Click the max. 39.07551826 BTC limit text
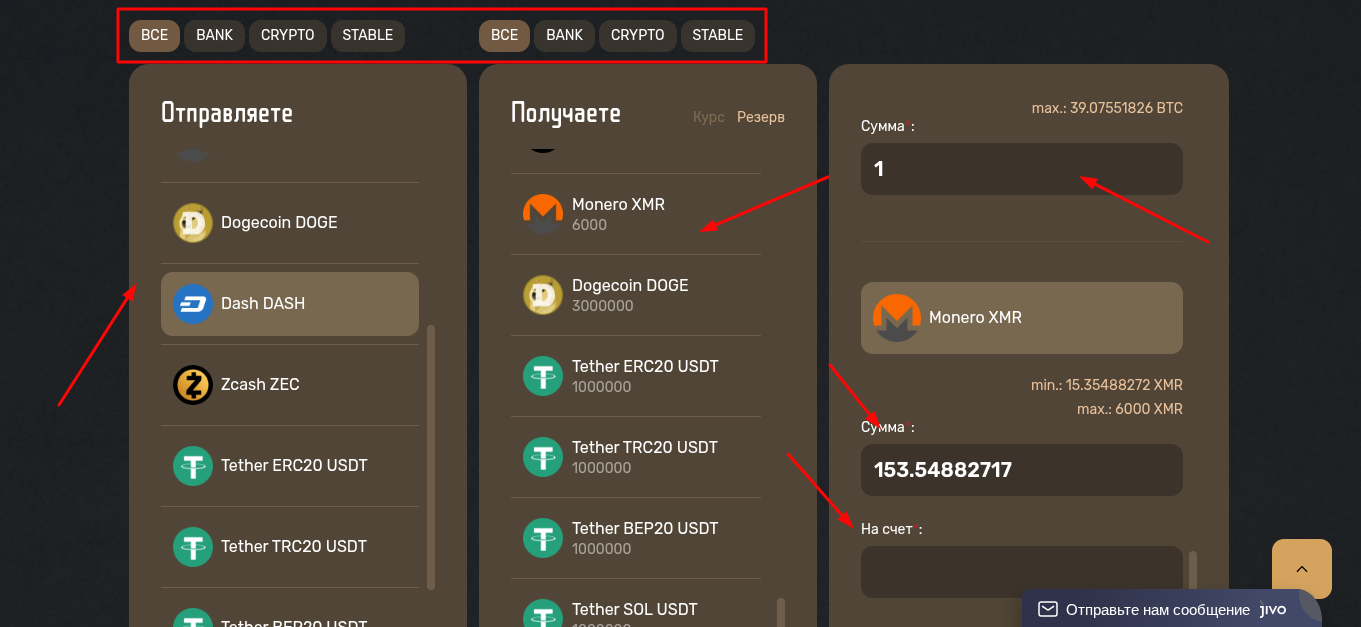This screenshot has height=627, width=1361. pos(1107,108)
